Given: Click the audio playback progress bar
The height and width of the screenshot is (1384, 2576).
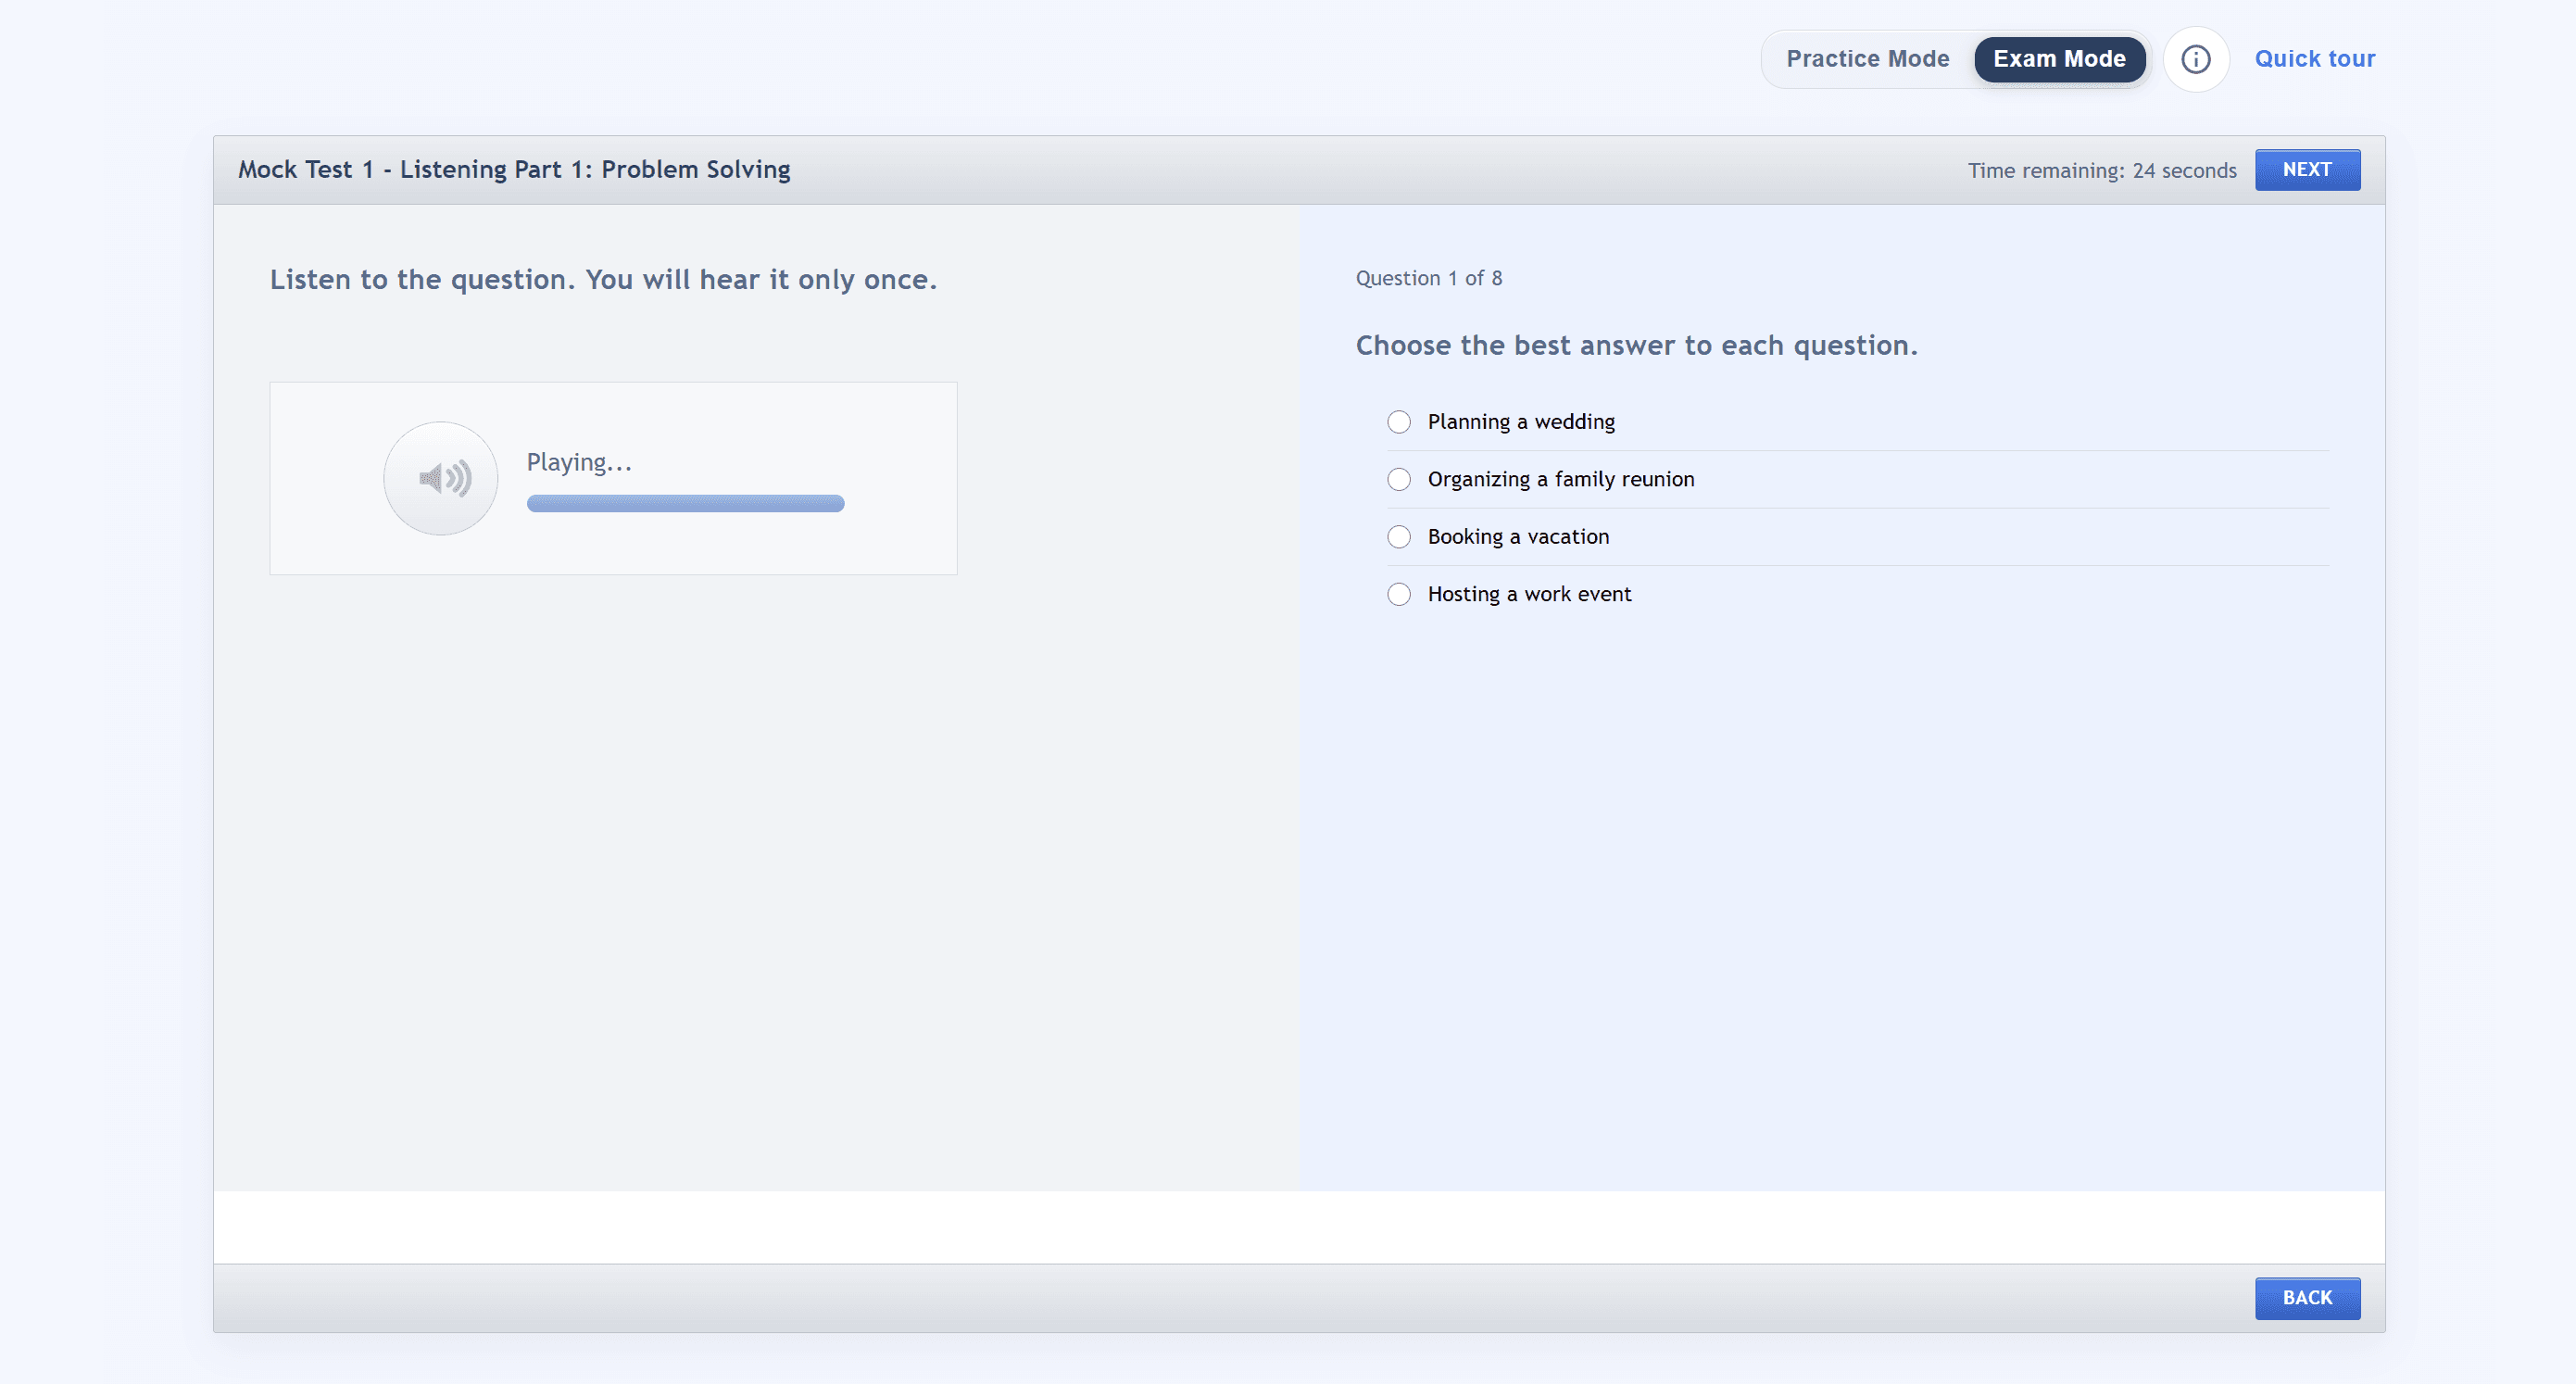Looking at the screenshot, I should [685, 503].
